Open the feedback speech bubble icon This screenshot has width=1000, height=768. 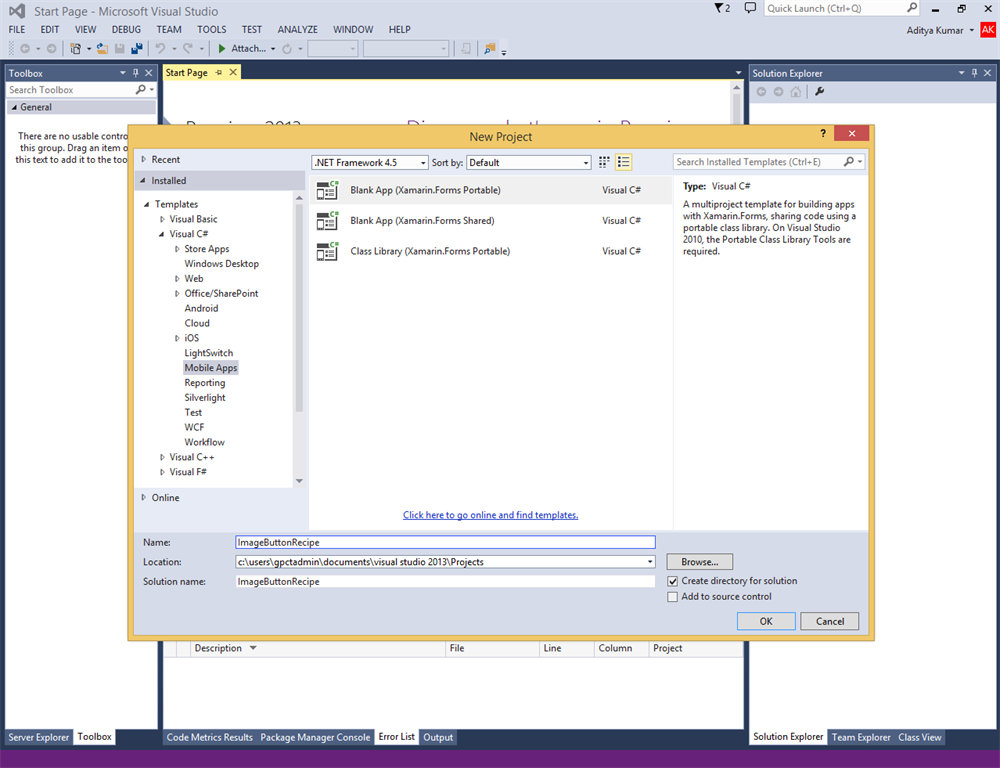click(x=750, y=8)
